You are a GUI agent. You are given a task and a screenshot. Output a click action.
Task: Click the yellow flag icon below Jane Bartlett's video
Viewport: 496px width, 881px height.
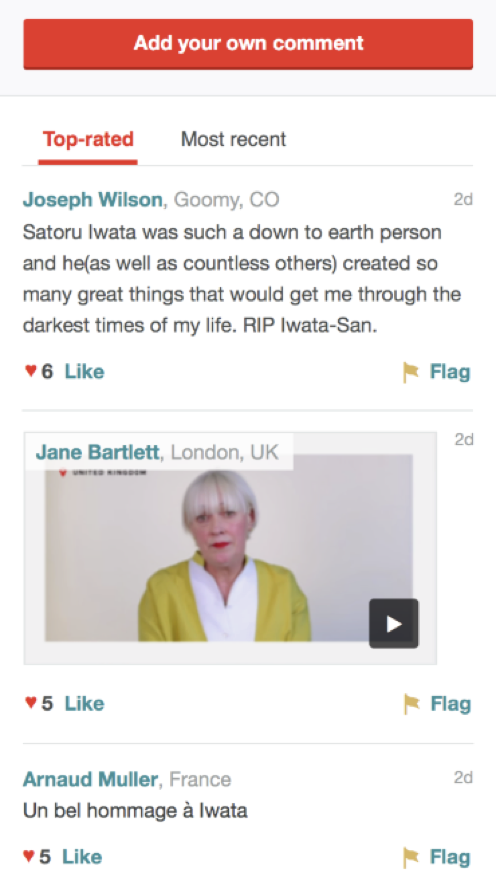(411, 704)
